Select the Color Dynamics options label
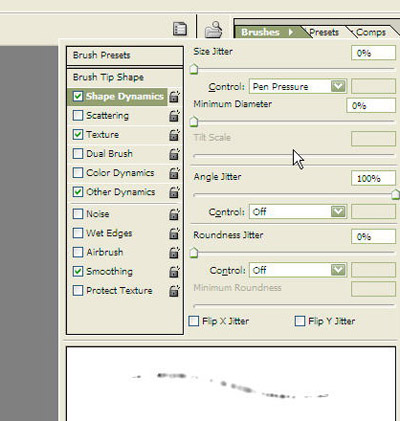Image resolution: width=400 pixels, height=421 pixels. tap(120, 173)
